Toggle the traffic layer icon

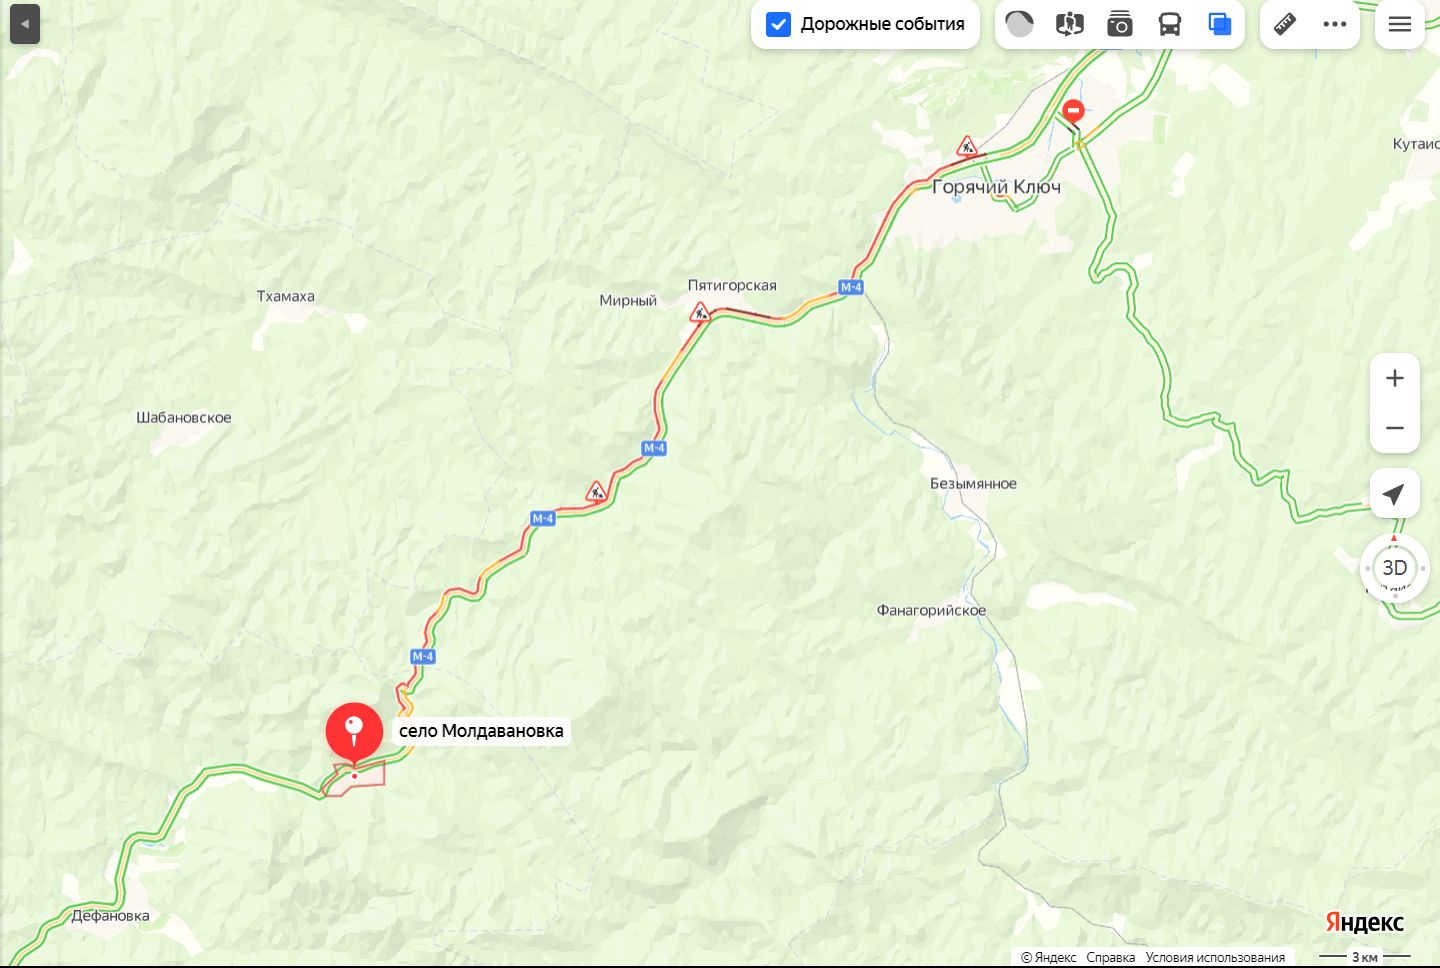click(x=1019, y=24)
